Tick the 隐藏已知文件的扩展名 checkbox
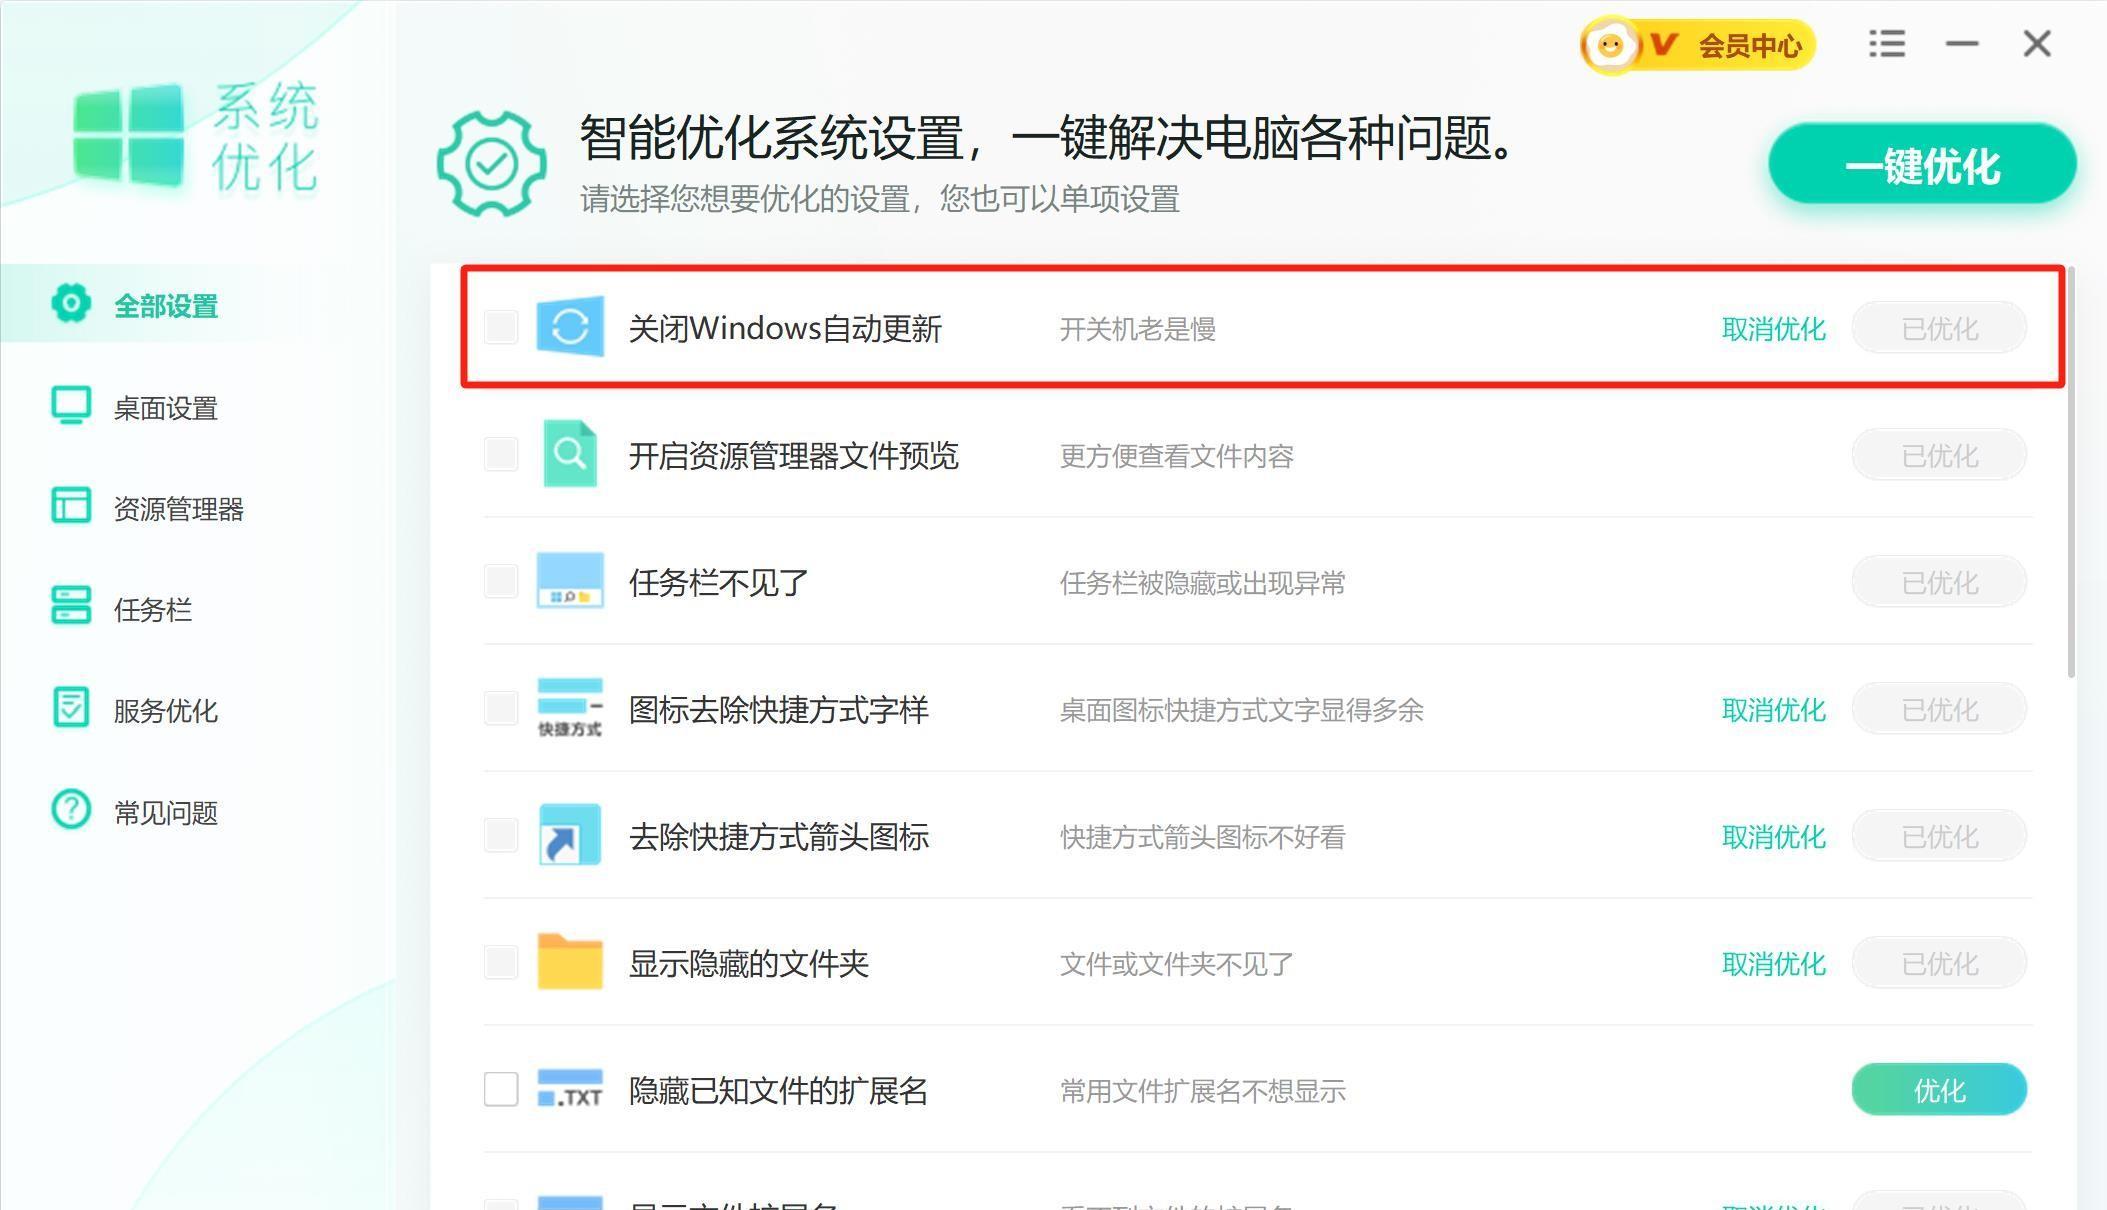The width and height of the screenshot is (2107, 1210). [x=501, y=1089]
